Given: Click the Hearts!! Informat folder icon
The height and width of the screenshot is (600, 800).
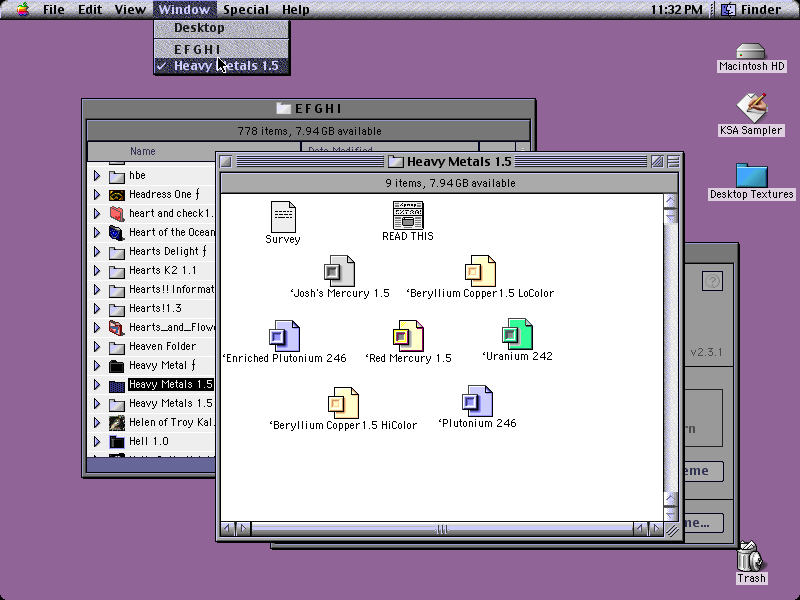Looking at the screenshot, I should (x=117, y=290).
